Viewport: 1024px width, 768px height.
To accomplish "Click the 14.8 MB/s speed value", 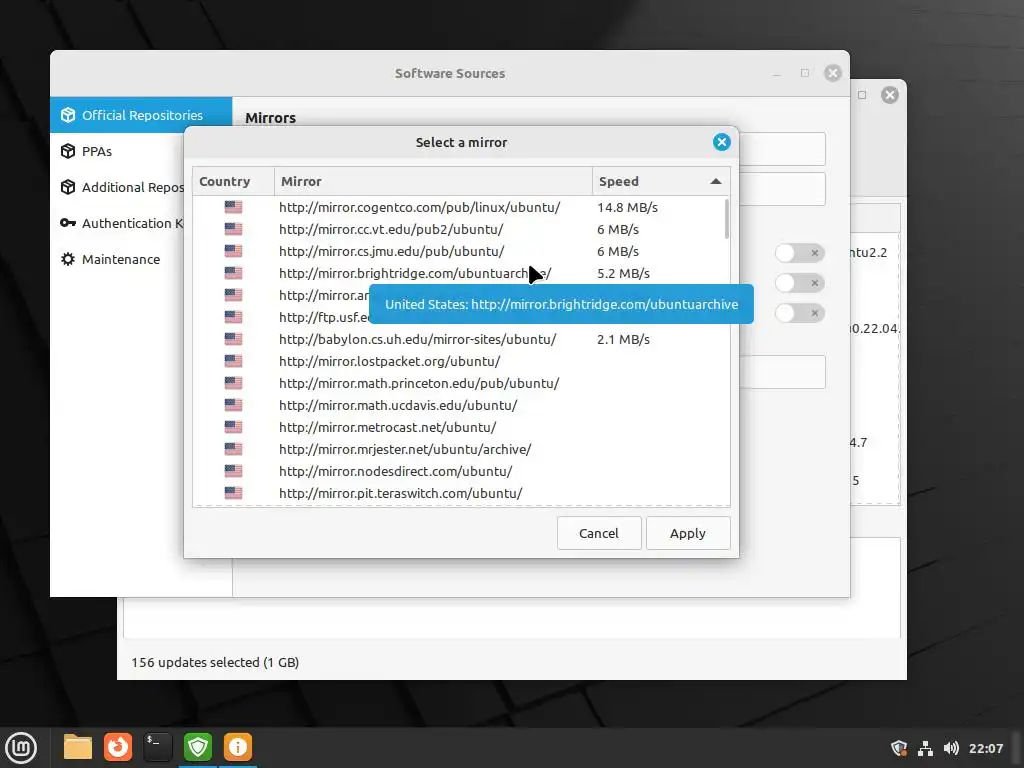I will click(627, 207).
